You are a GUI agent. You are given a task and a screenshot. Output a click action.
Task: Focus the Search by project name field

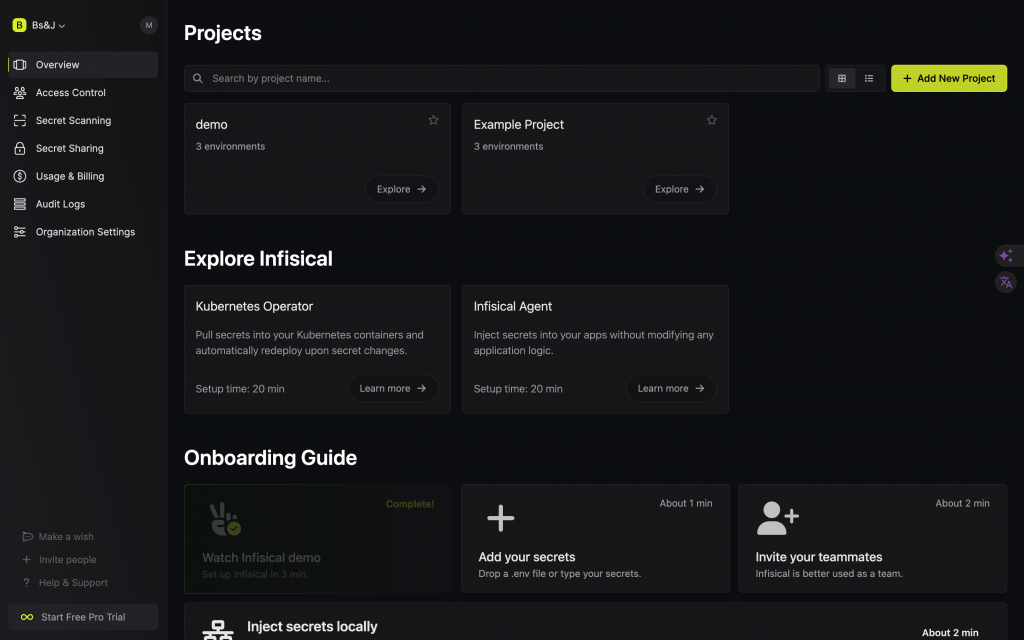[502, 78]
